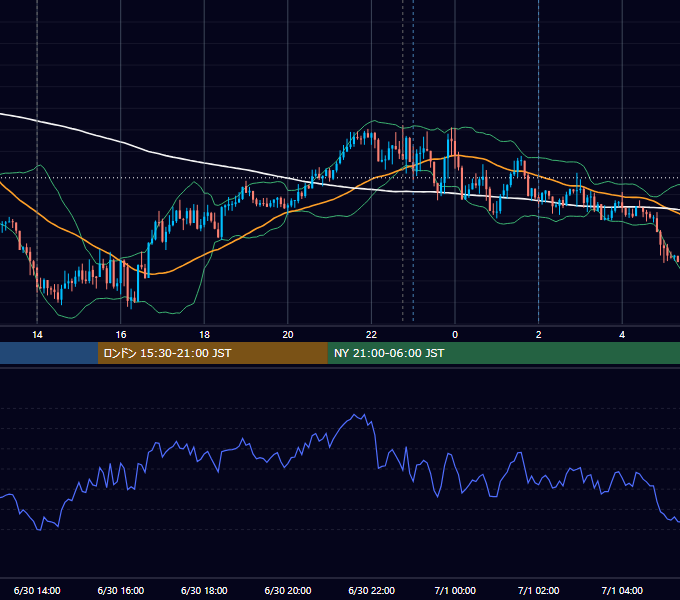Click the 7/1 04:00 time label

622,590
